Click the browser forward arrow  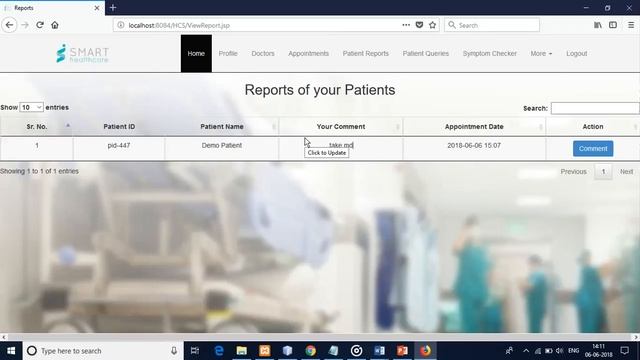click(x=24, y=25)
